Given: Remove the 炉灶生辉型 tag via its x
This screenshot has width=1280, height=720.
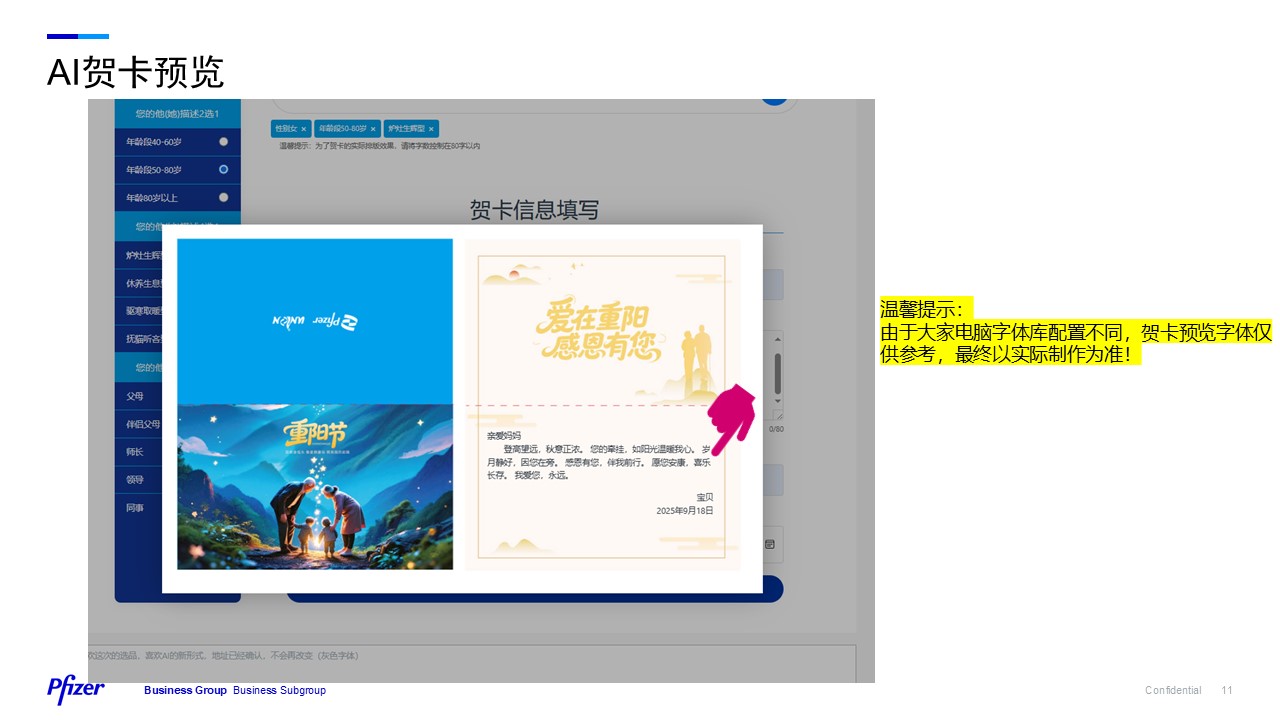Looking at the screenshot, I should [430, 129].
